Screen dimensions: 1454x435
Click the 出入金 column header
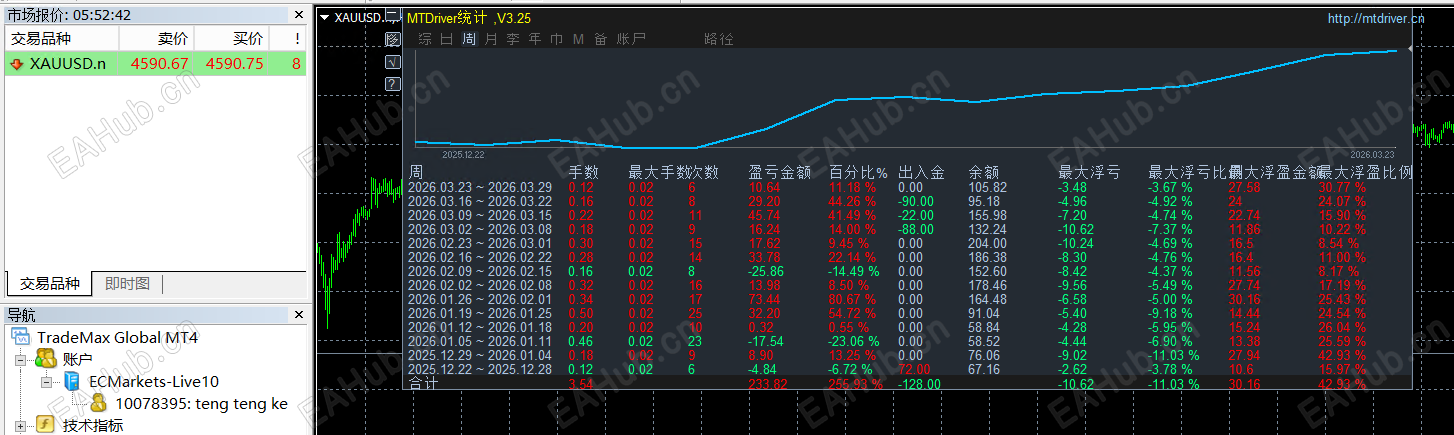921,173
